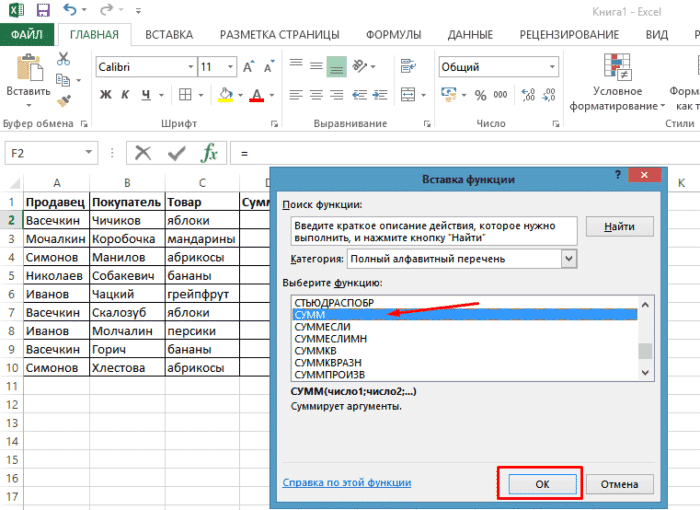Click the red font color swatch
The height and width of the screenshot is (510, 700).
[x=257, y=96]
